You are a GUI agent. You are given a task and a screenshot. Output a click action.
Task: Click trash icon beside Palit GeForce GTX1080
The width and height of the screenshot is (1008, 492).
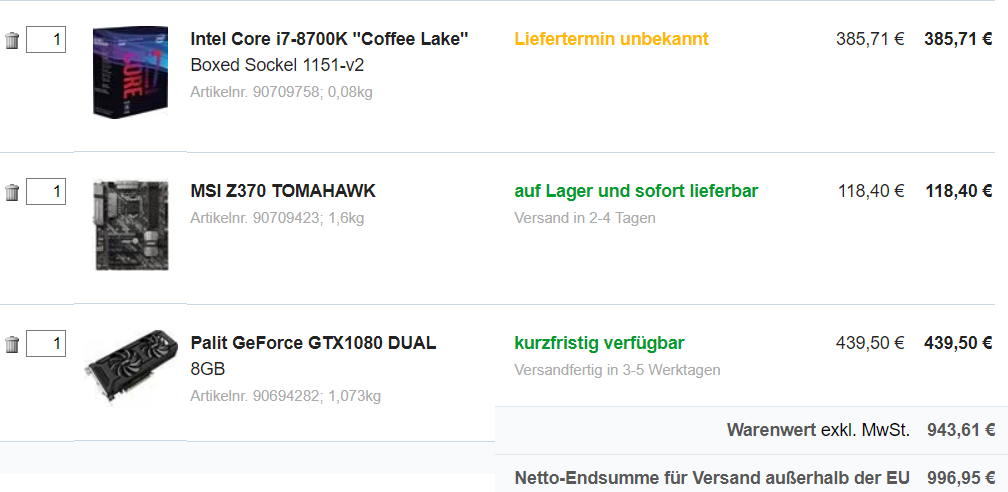12,345
